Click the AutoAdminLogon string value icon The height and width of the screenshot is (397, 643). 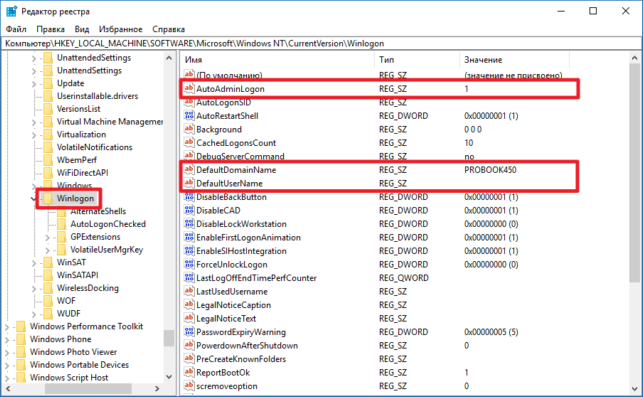(x=189, y=89)
